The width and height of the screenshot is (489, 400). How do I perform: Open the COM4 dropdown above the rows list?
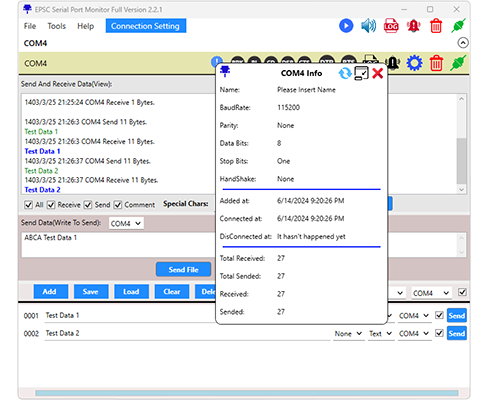431,293
